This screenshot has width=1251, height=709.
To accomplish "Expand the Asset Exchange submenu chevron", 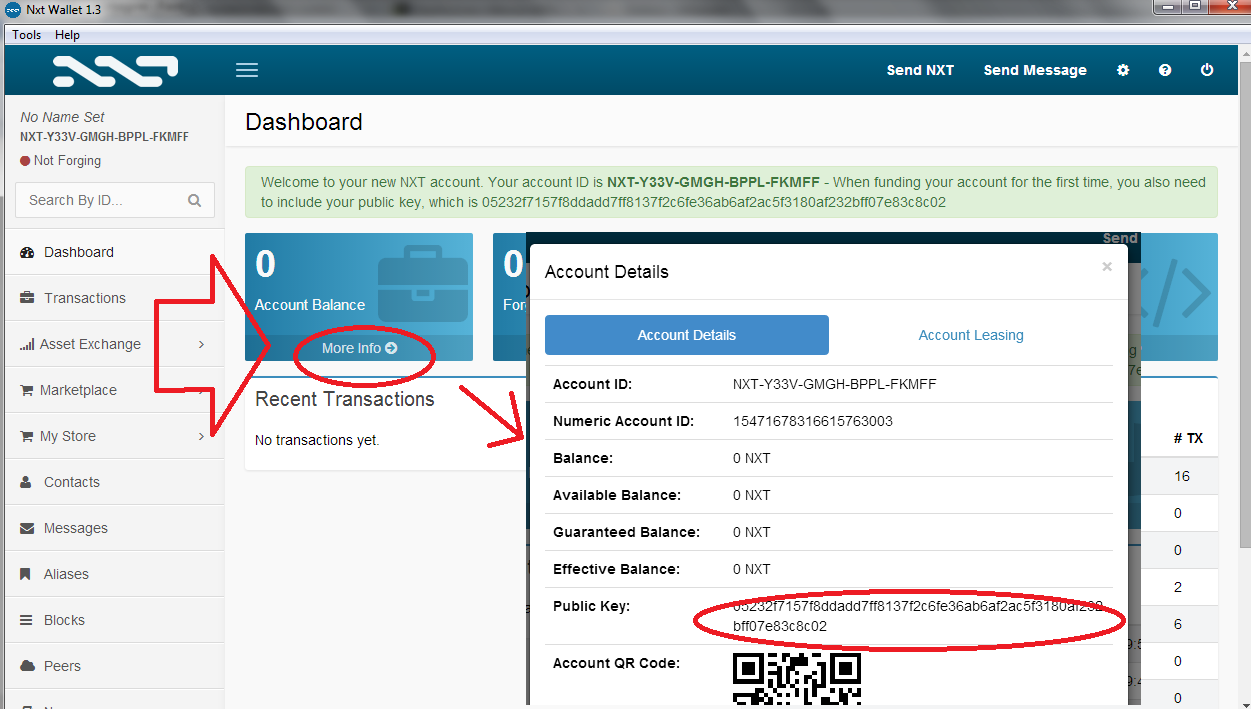I will (x=201, y=344).
